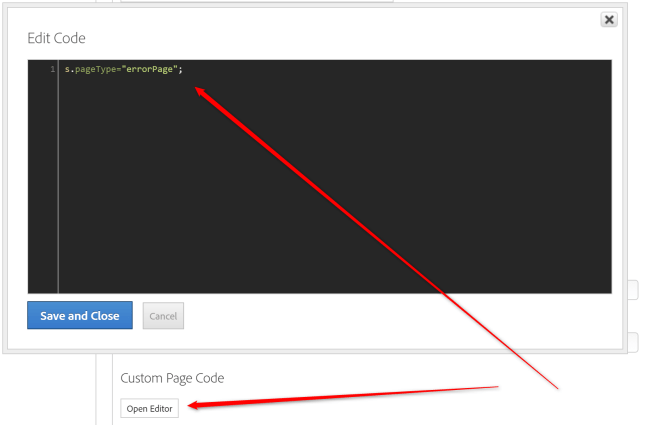Open Editor for Custom Page Code

[150, 408]
